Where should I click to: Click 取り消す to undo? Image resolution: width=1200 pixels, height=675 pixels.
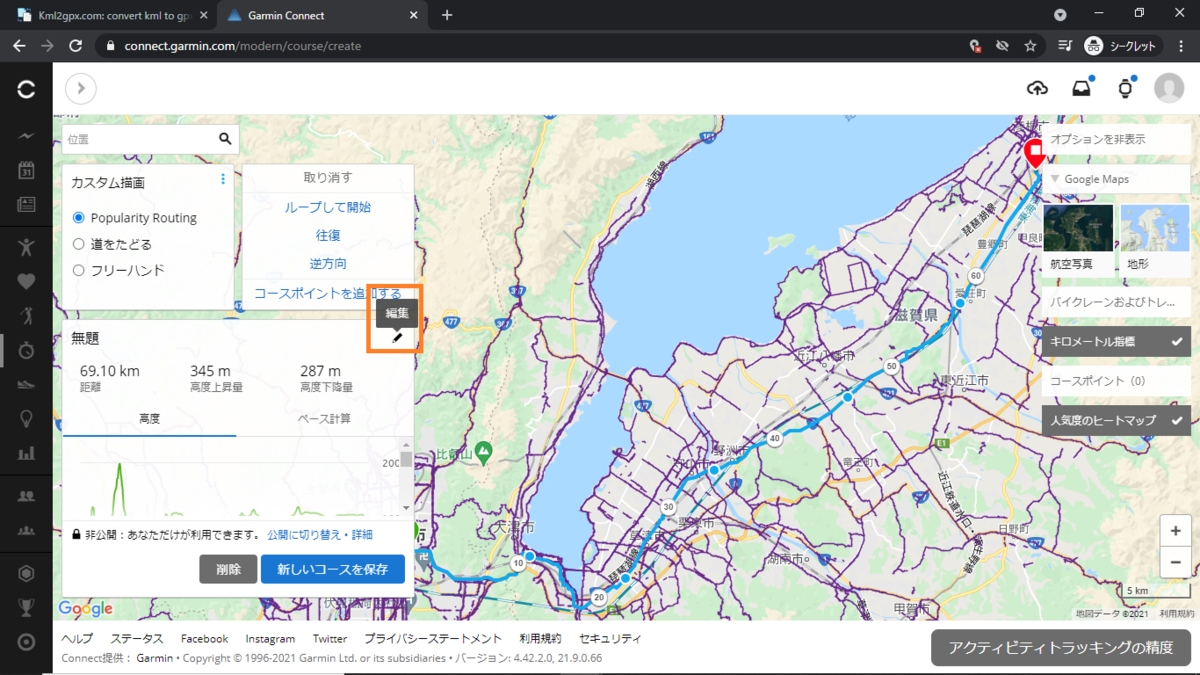click(x=328, y=177)
